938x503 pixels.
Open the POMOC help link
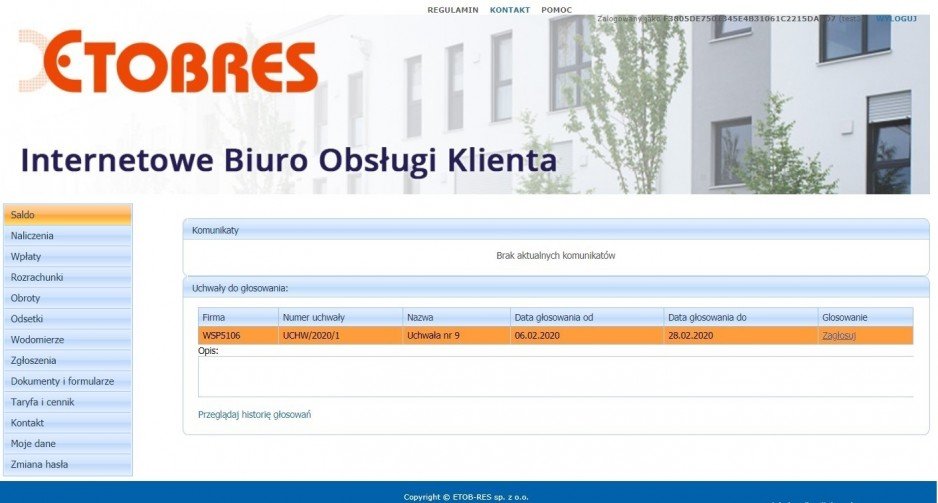point(556,10)
